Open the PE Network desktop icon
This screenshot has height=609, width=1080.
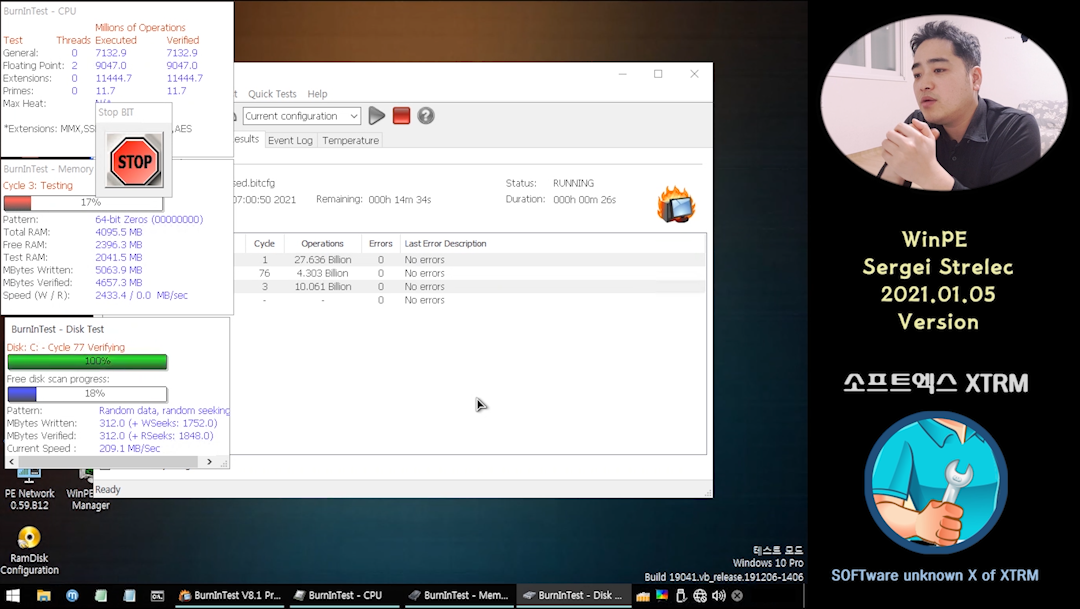coord(29,489)
